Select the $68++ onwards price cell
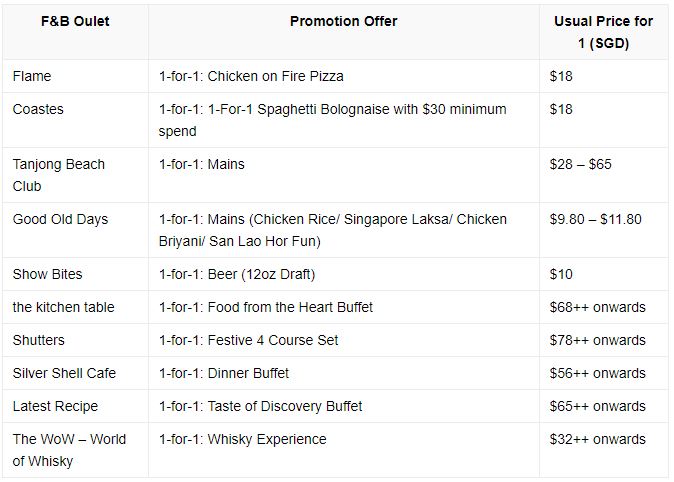This screenshot has width=674, height=482. tap(597, 307)
